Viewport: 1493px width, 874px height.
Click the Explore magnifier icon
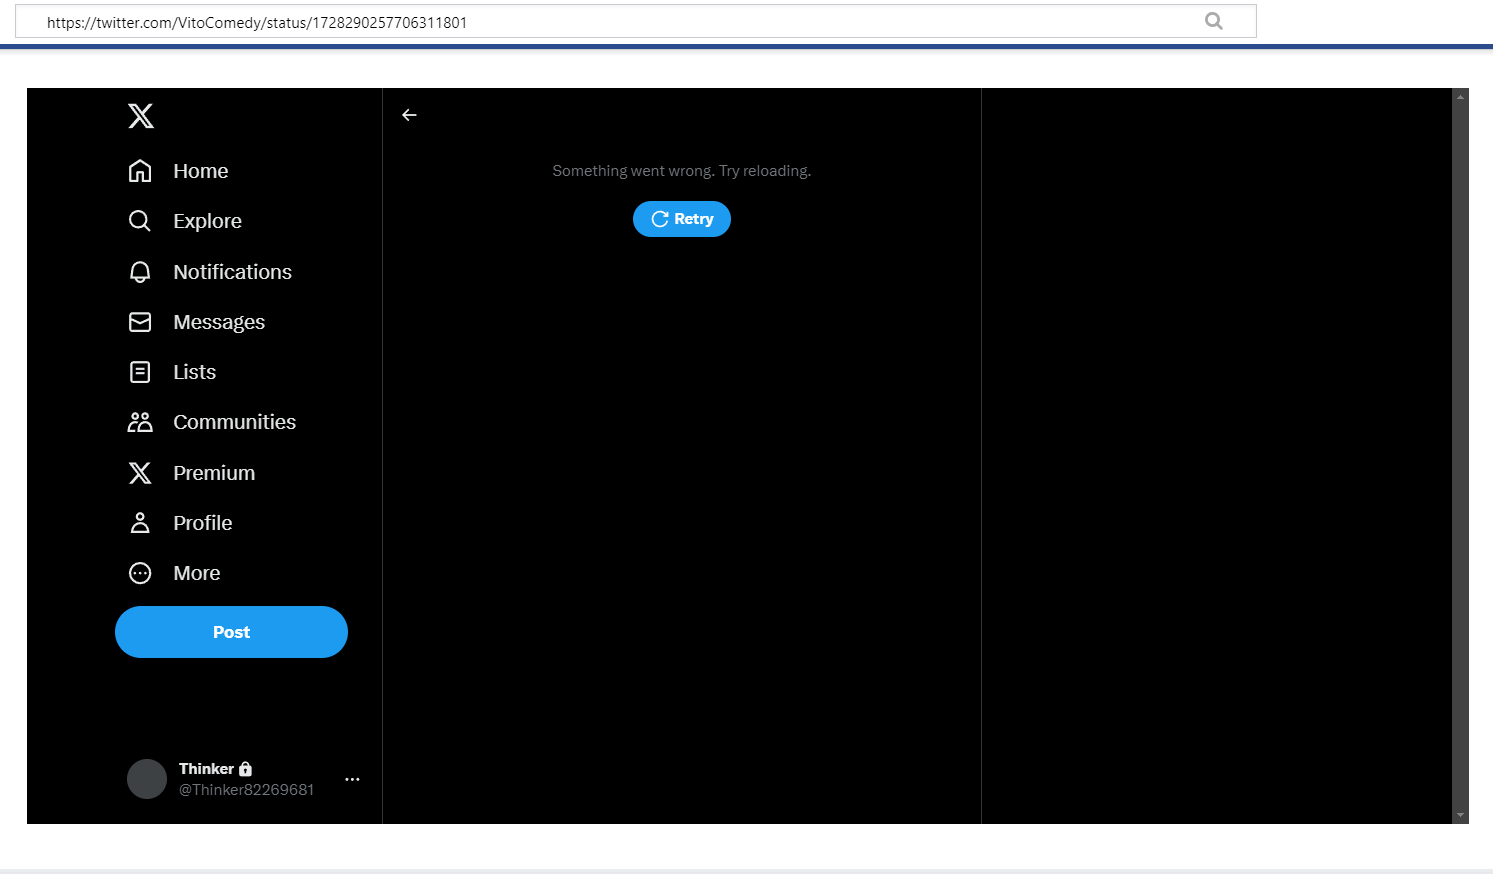[140, 221]
